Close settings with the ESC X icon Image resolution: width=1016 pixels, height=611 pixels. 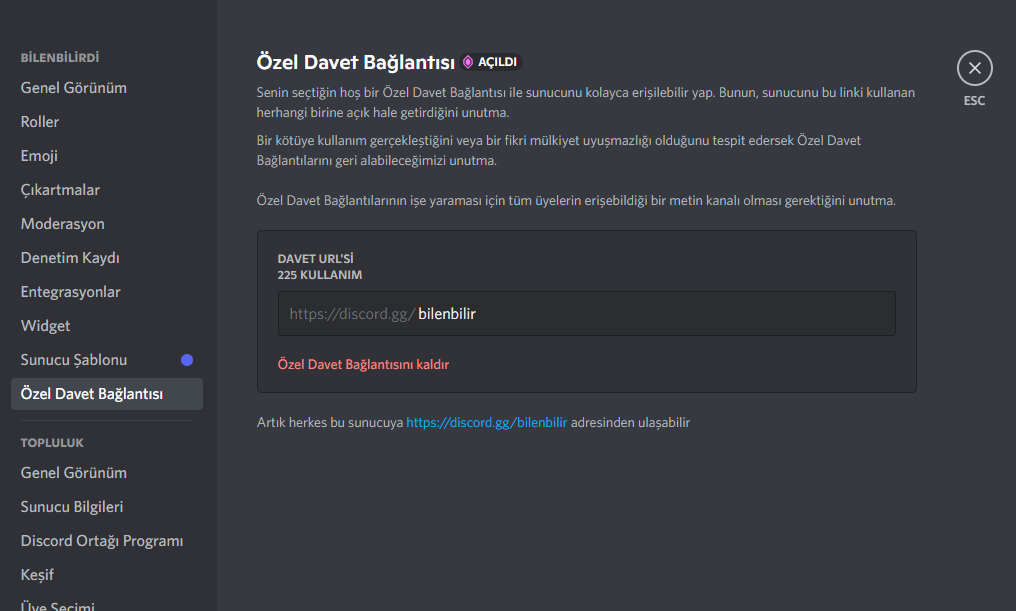tap(975, 68)
